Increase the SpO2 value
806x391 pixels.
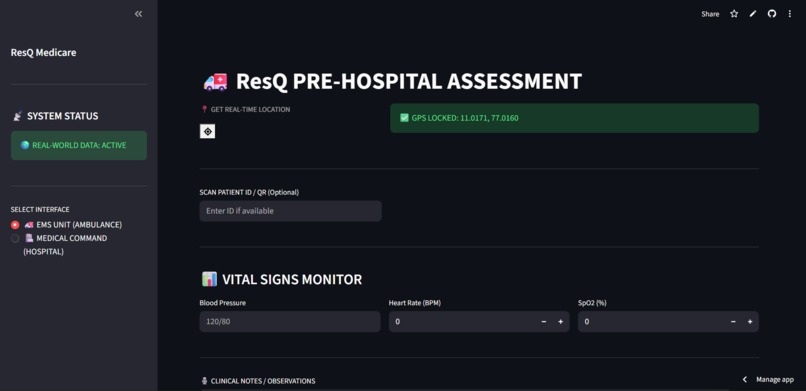(750, 322)
